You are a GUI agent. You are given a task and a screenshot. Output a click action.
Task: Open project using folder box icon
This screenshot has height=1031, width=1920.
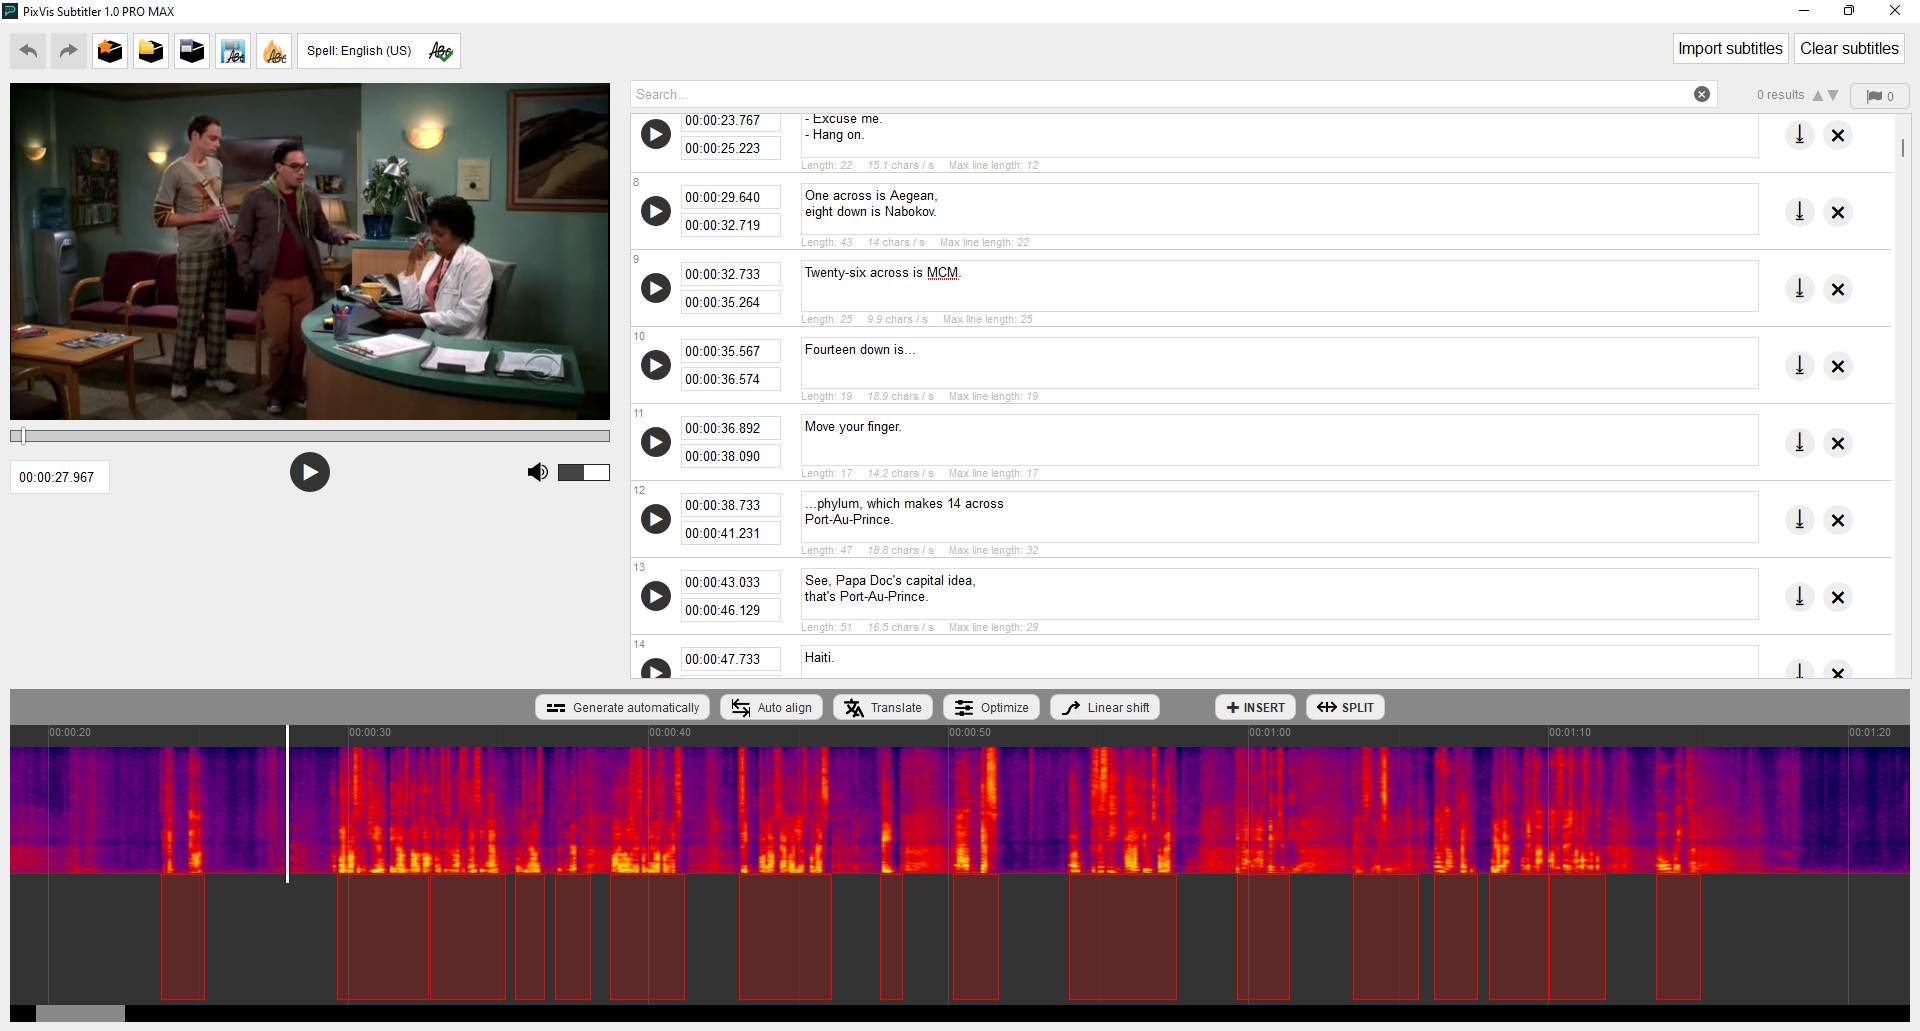pos(151,51)
